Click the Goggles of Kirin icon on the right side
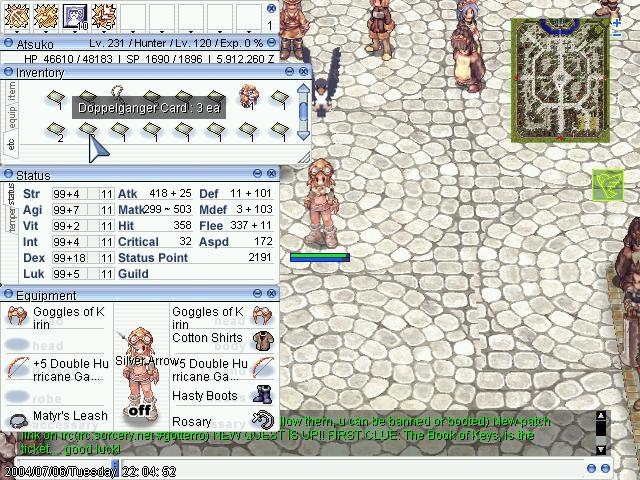640x480 pixels. click(262, 316)
